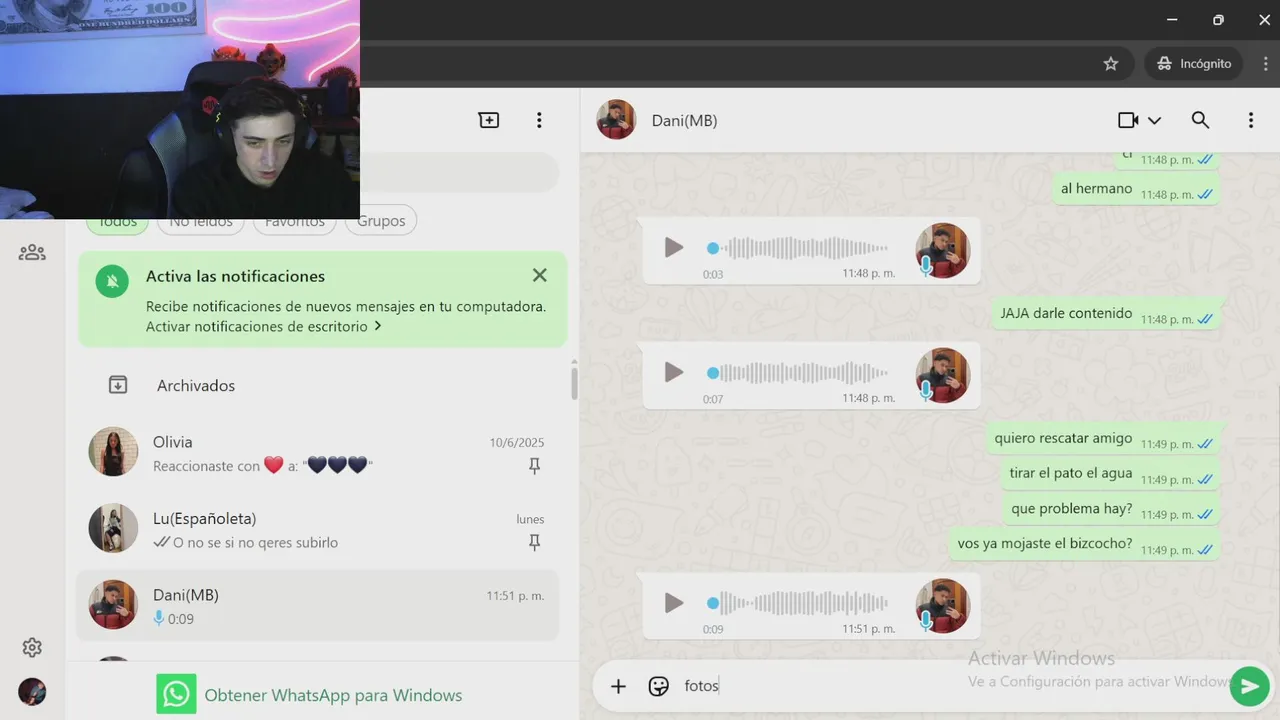
Task: Open chat list menu three dots
Action: pos(539,120)
